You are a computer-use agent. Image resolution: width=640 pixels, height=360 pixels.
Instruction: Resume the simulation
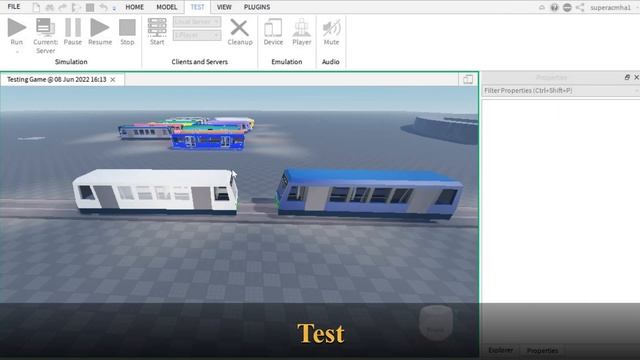(100, 31)
